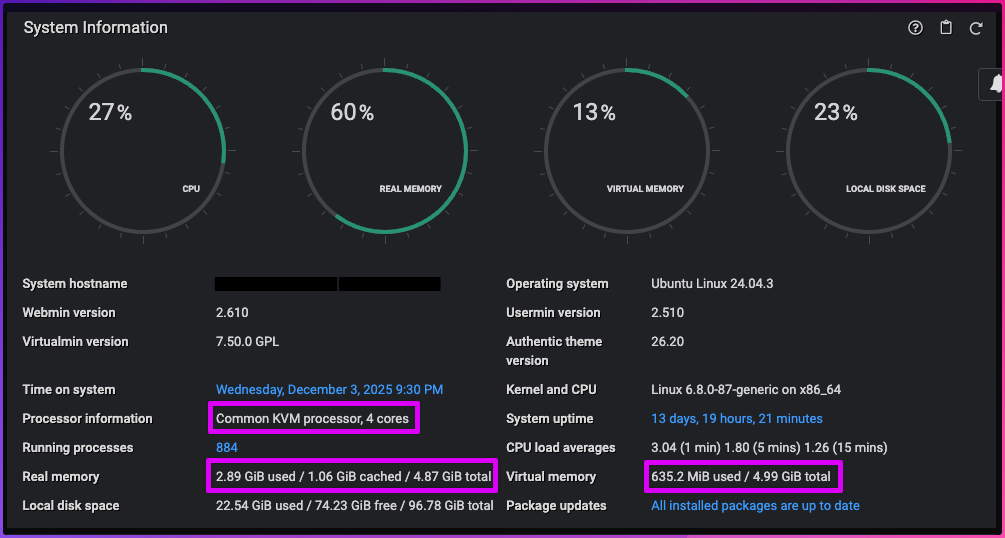
Task: Click 'All installed packages are up to date'
Action: click(755, 506)
